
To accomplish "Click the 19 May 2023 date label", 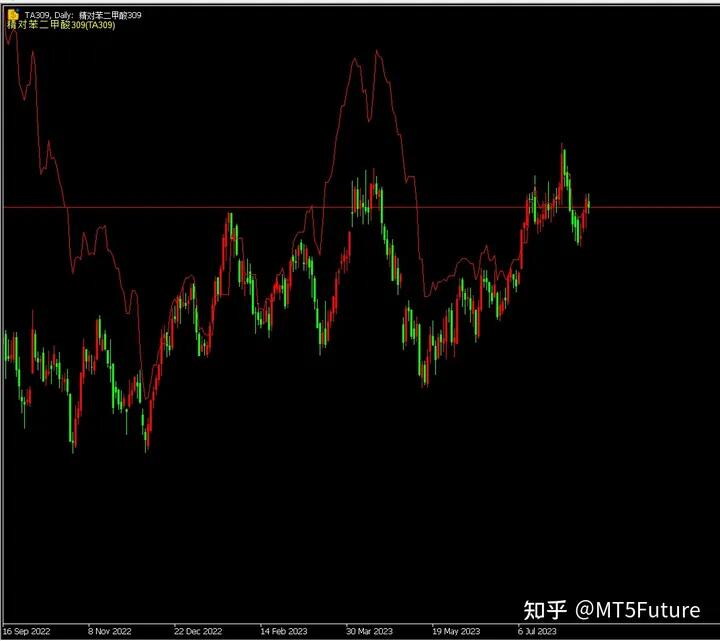I will point(456,631).
